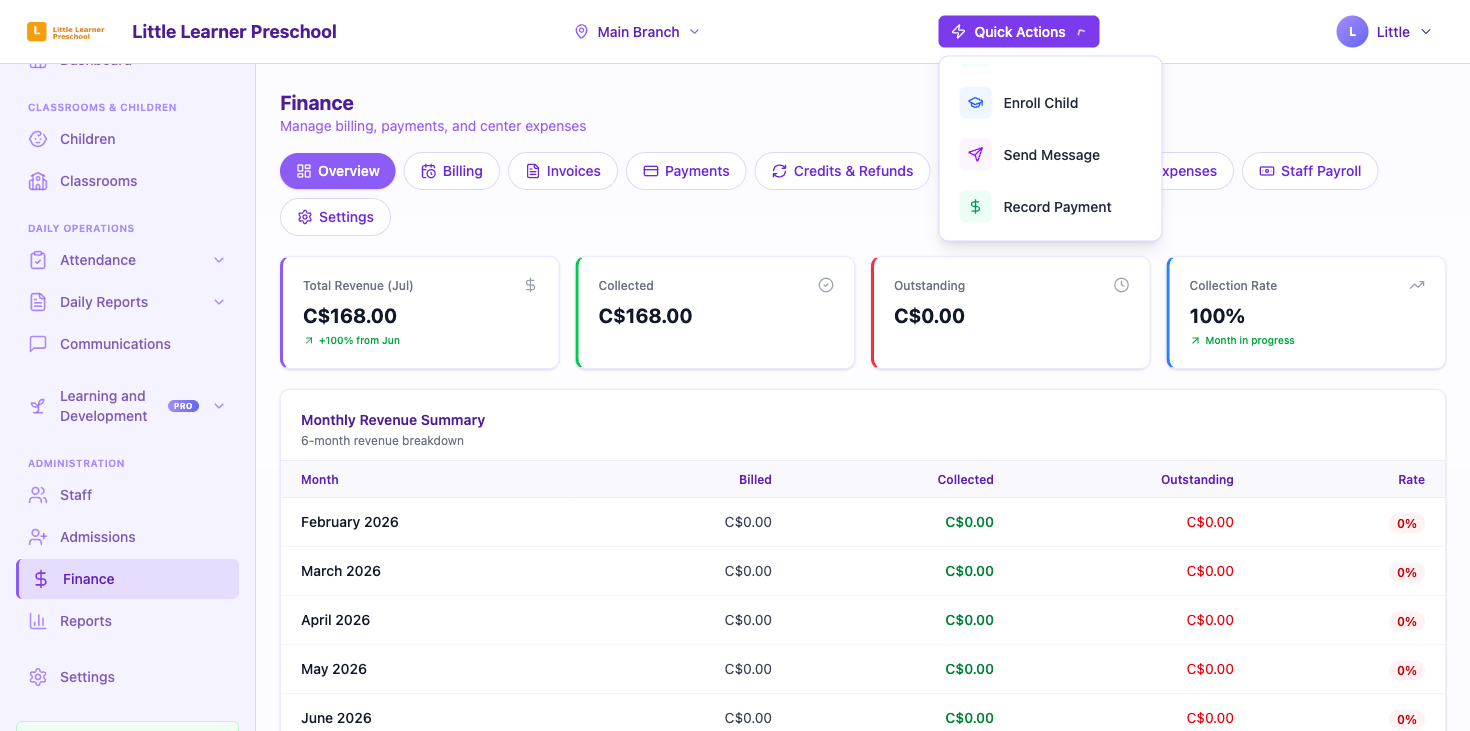The width and height of the screenshot is (1470, 731).
Task: Open the Children sidebar link
Action: point(128,139)
